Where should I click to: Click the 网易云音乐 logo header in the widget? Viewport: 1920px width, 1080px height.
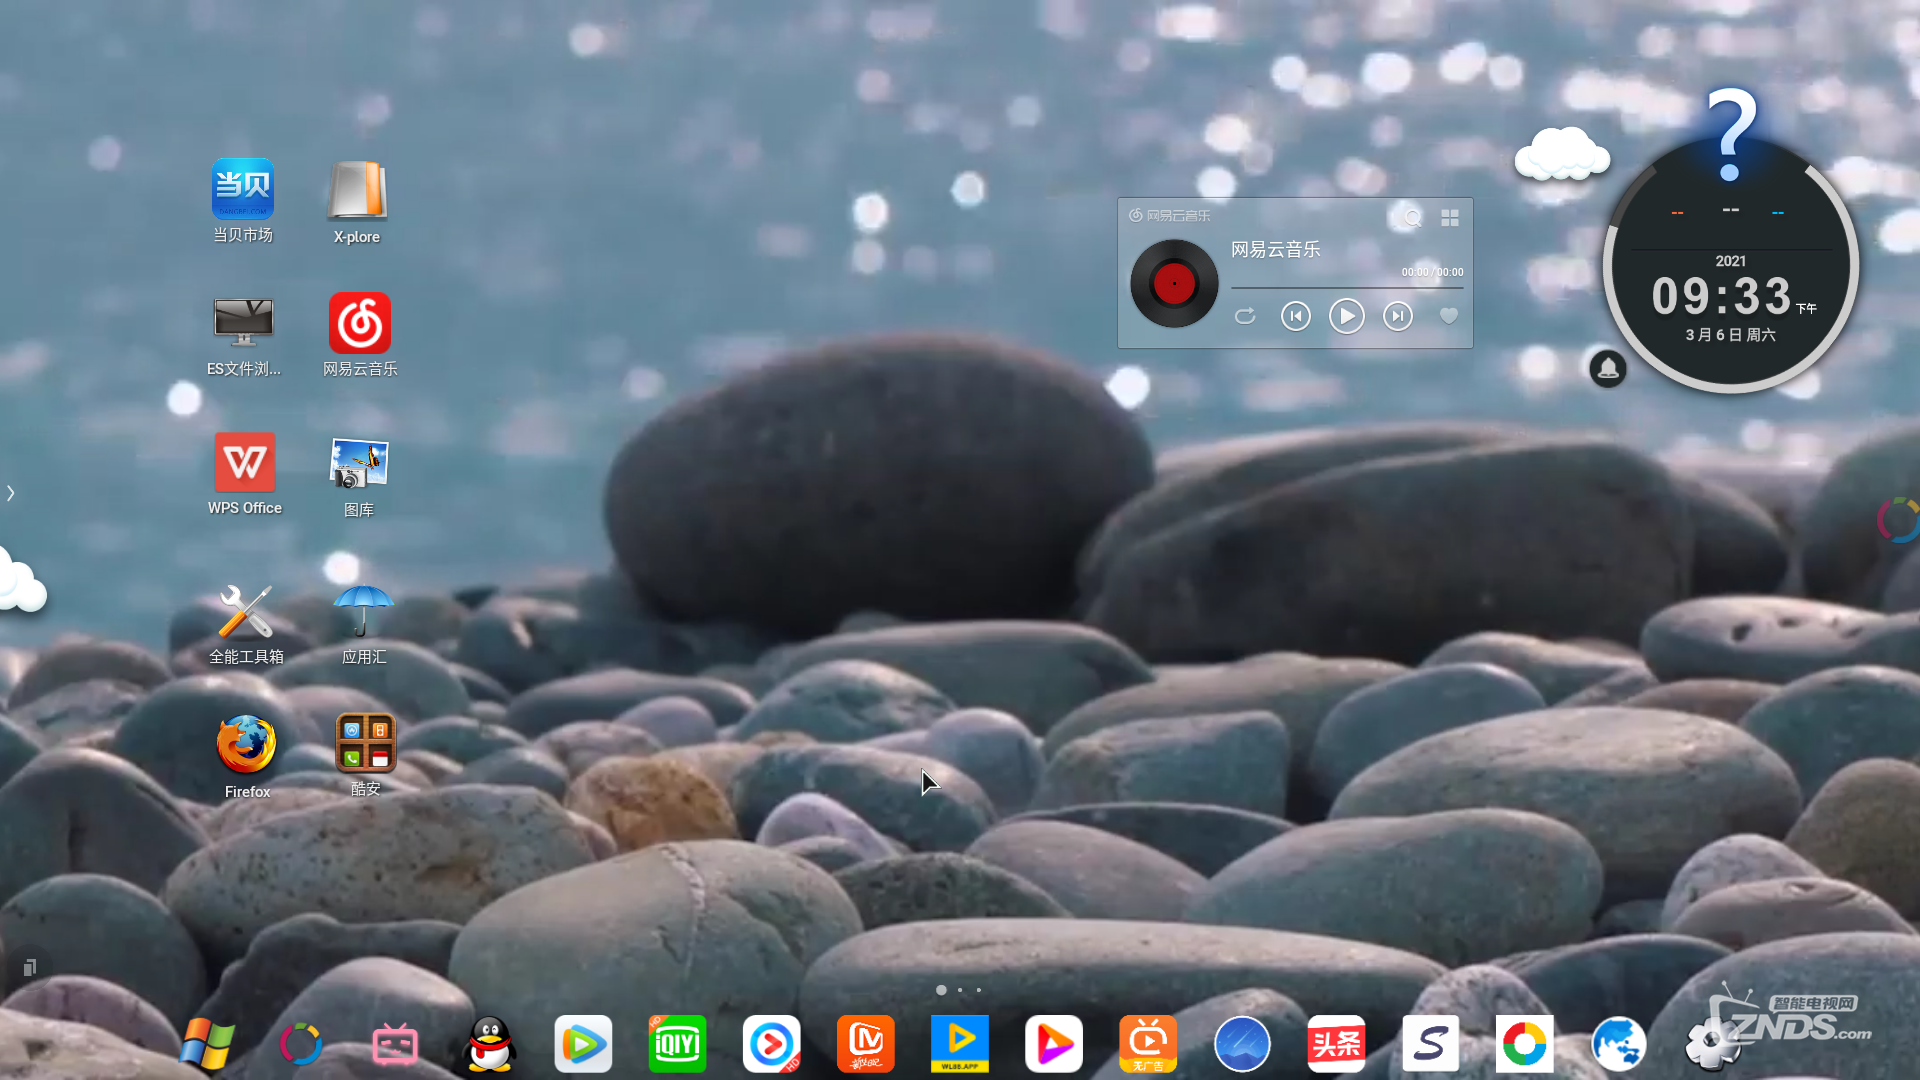click(x=1169, y=215)
